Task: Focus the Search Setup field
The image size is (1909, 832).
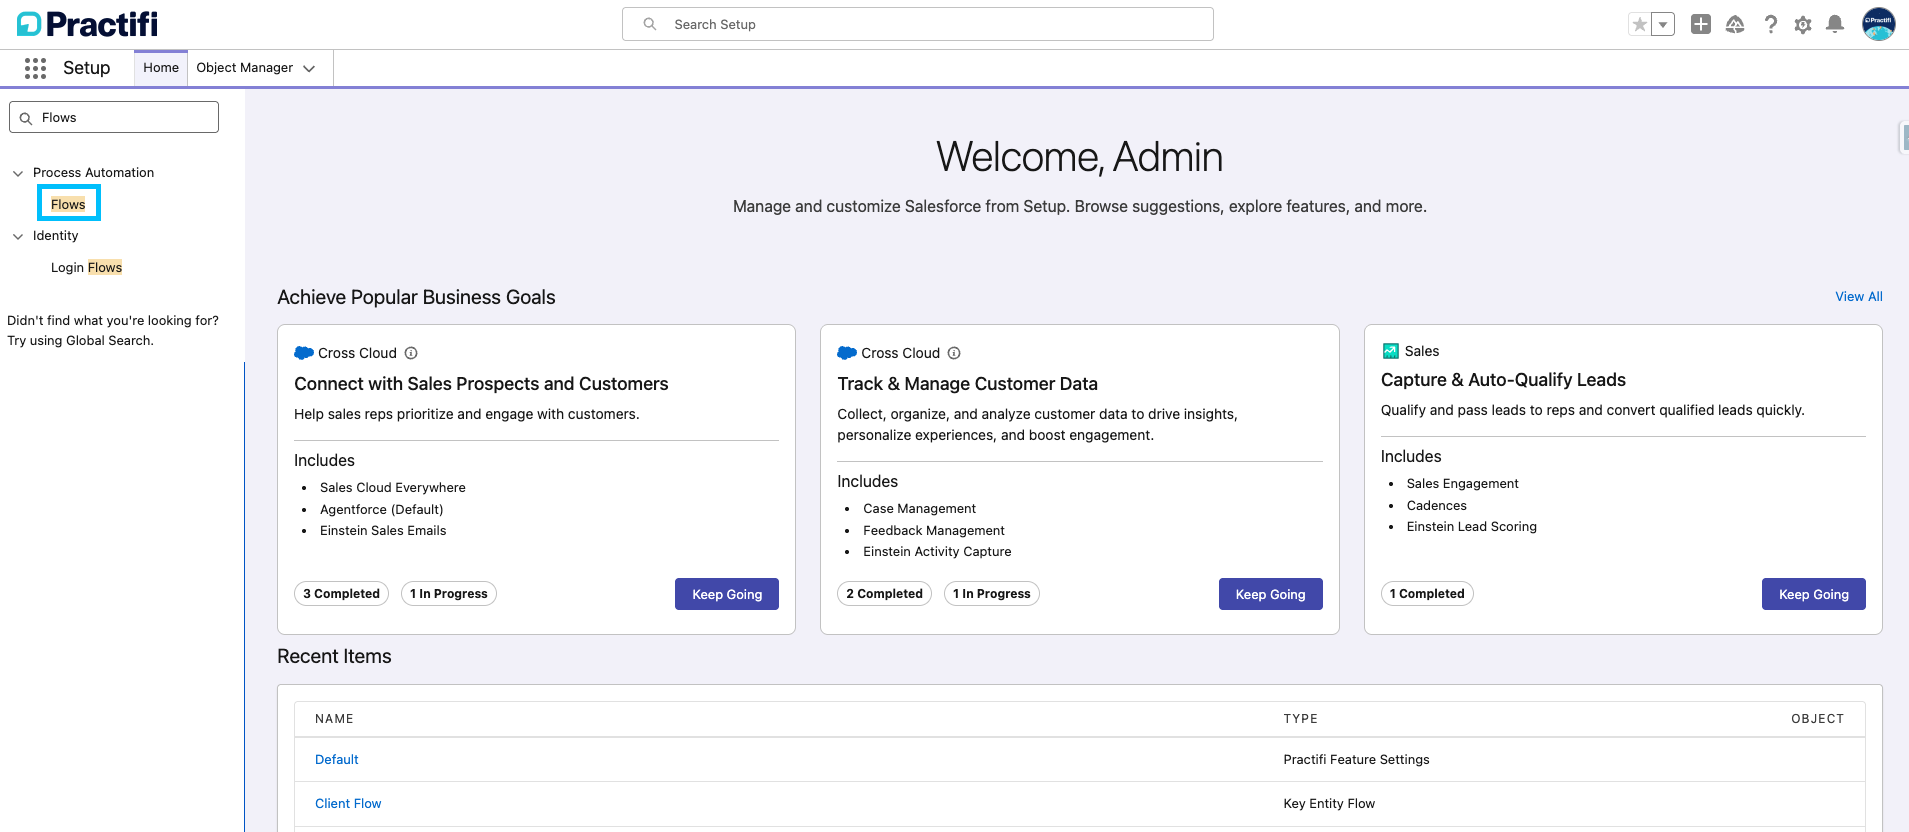Action: click(x=918, y=24)
